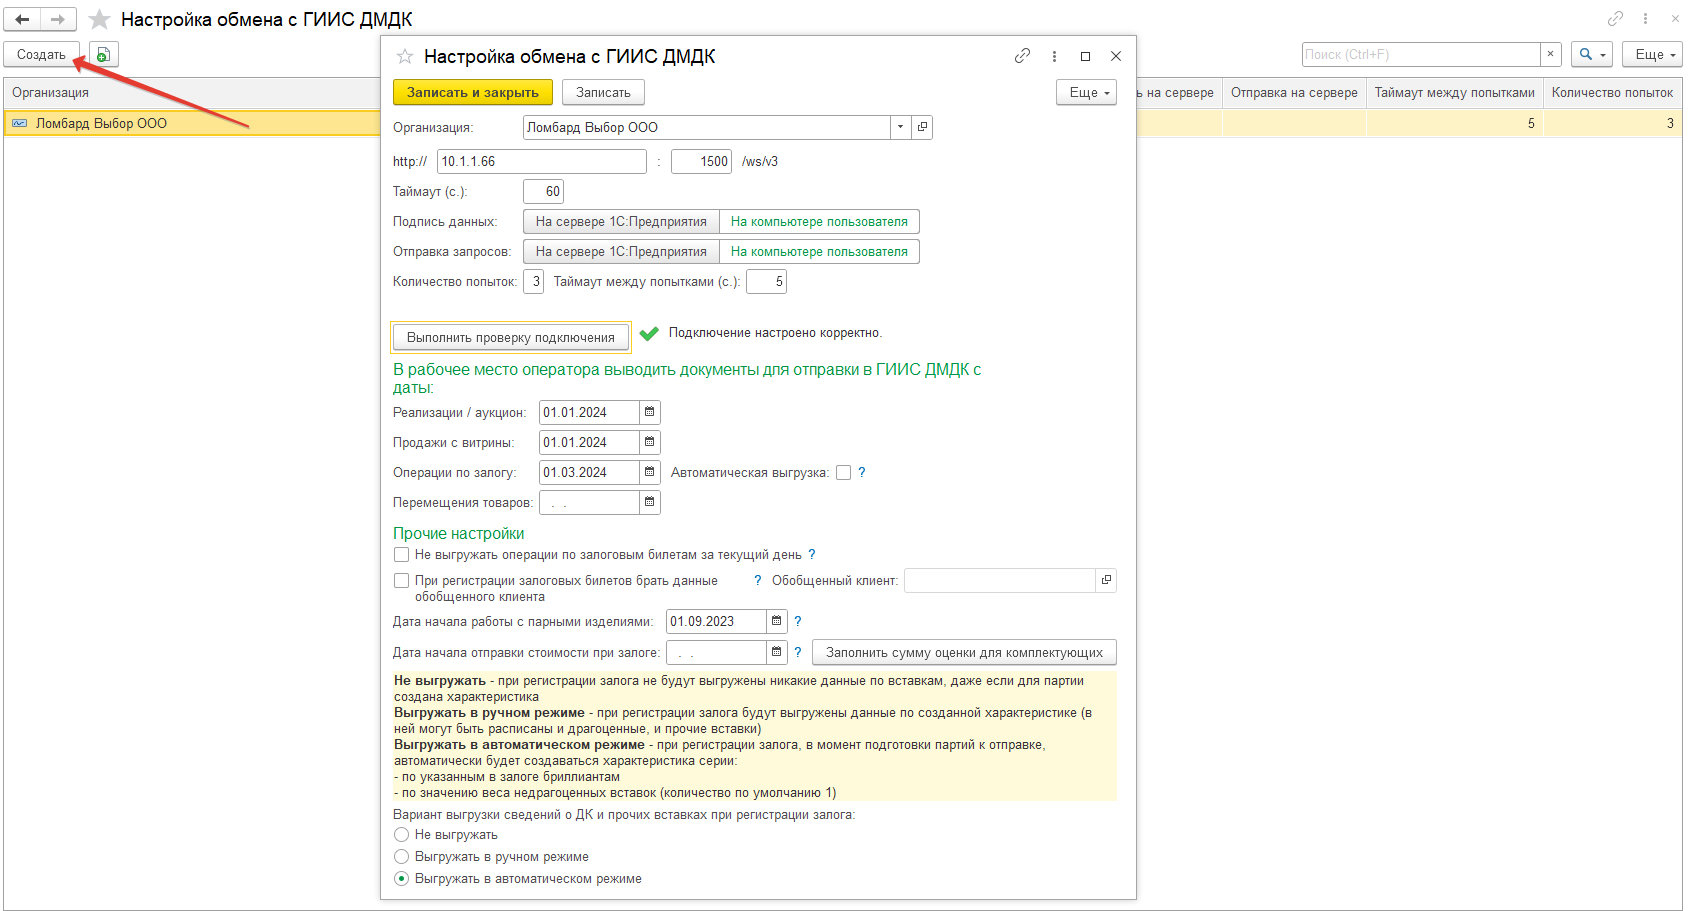Click the copy-record icon next to Создать
Screen dimensions: 1695x911
pos(103,55)
